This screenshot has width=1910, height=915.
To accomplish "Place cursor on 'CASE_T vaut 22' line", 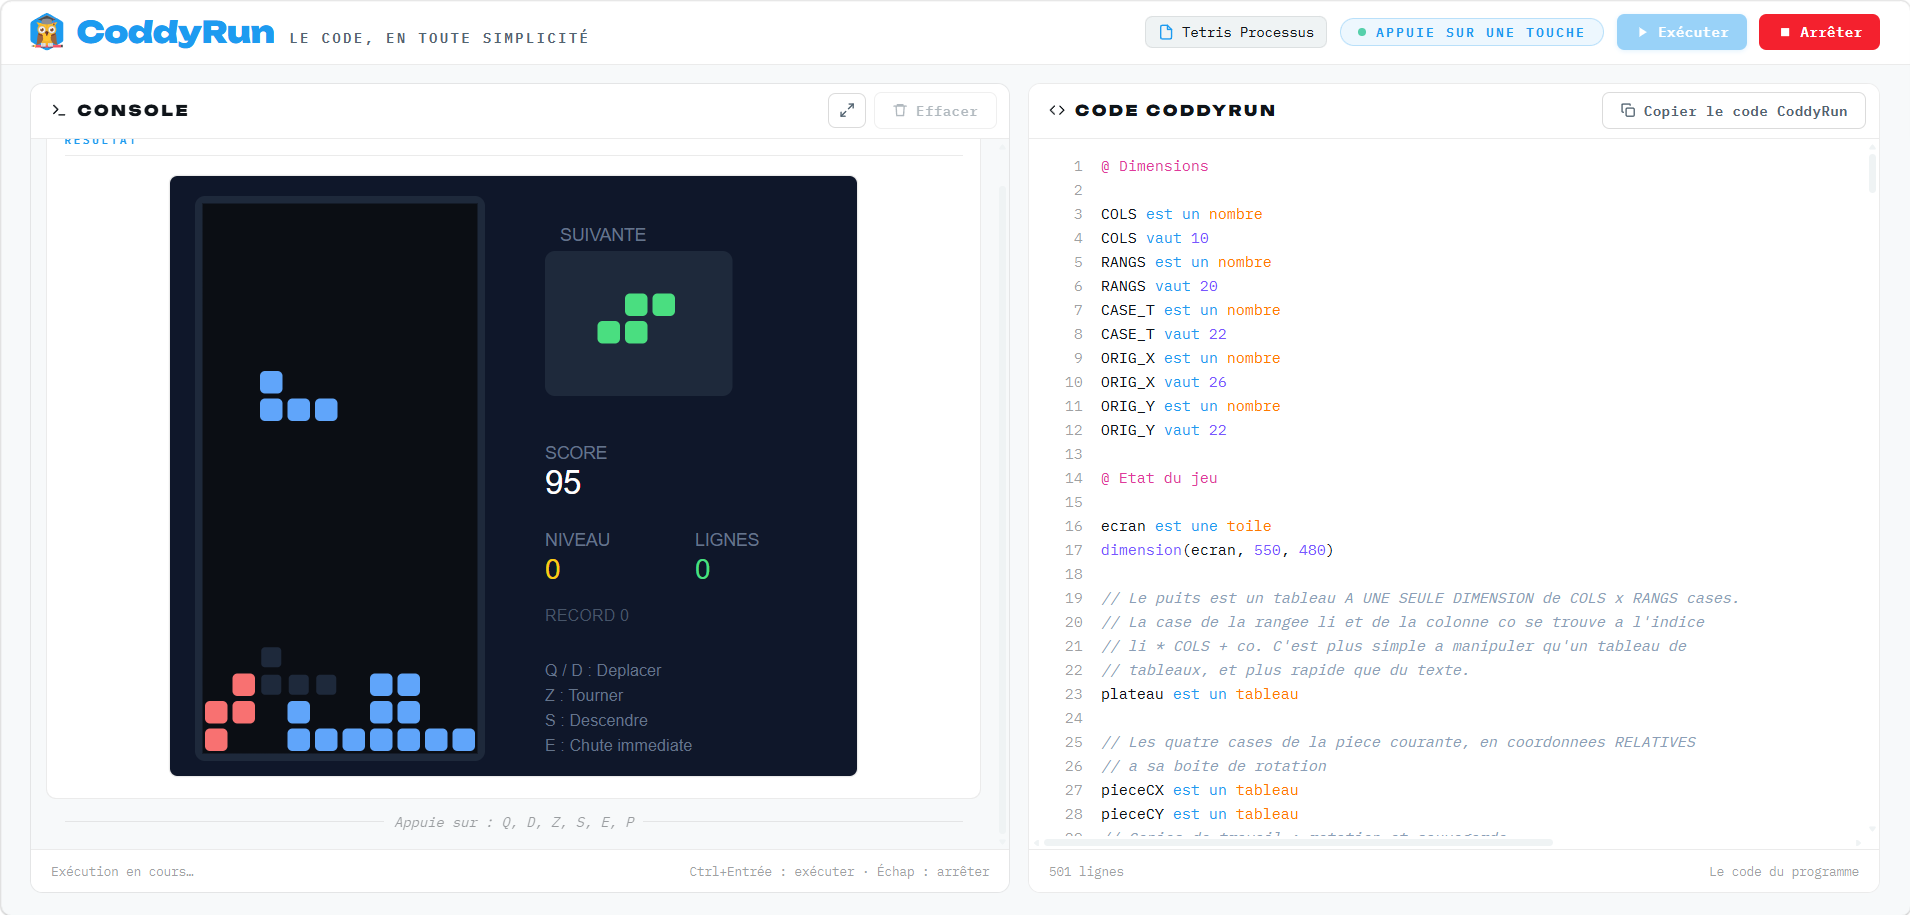I will (x=1163, y=334).
